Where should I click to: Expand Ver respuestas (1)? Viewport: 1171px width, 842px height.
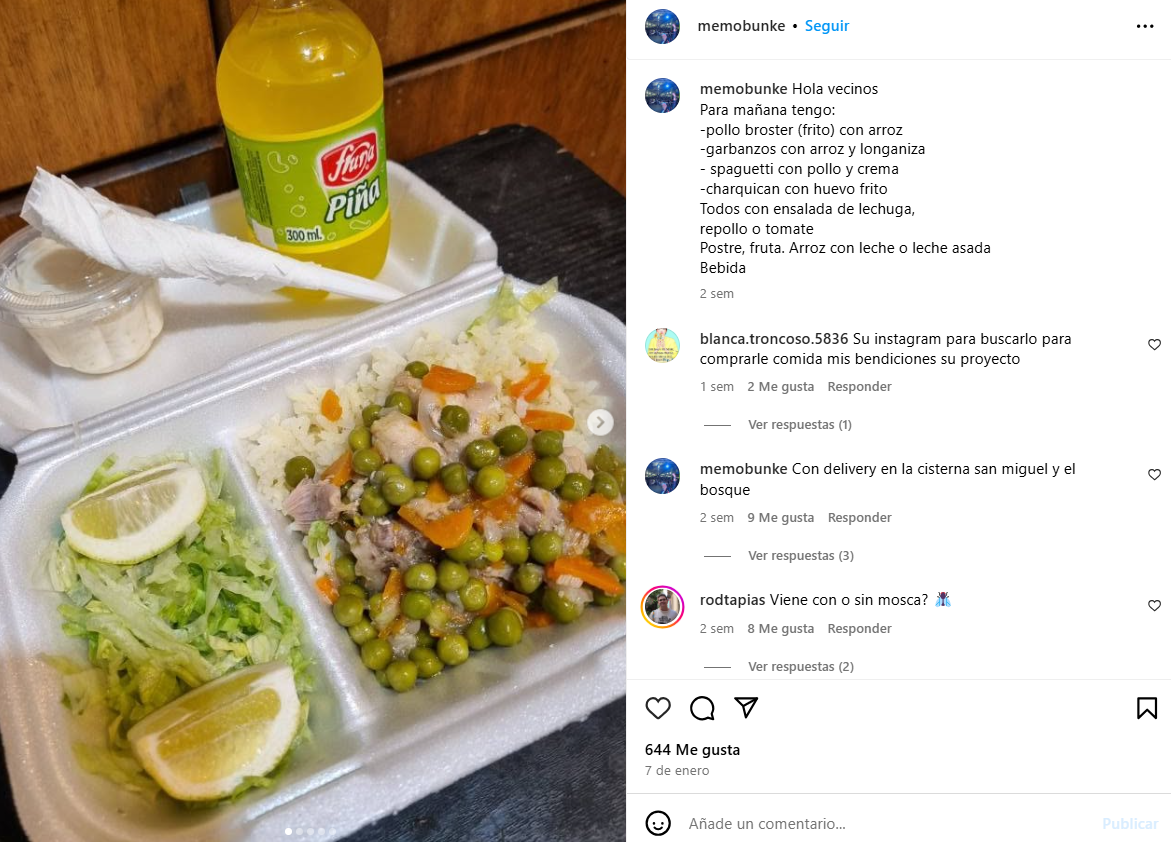tap(799, 424)
